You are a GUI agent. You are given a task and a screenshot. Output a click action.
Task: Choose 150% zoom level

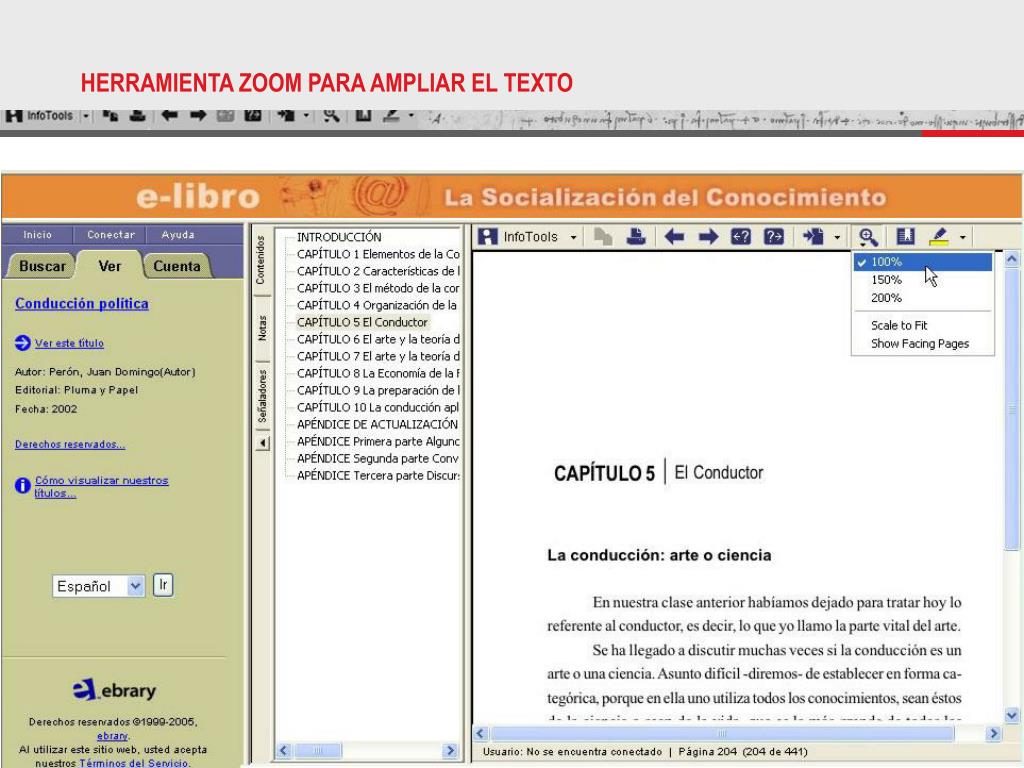(886, 280)
